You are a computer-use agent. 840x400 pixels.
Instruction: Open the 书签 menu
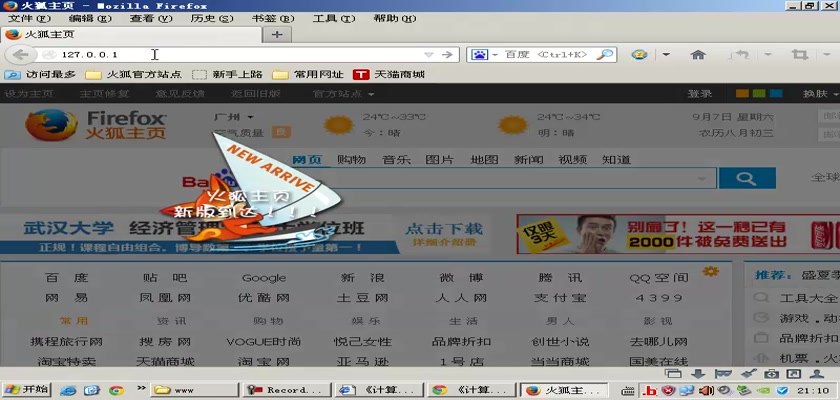[x=273, y=18]
